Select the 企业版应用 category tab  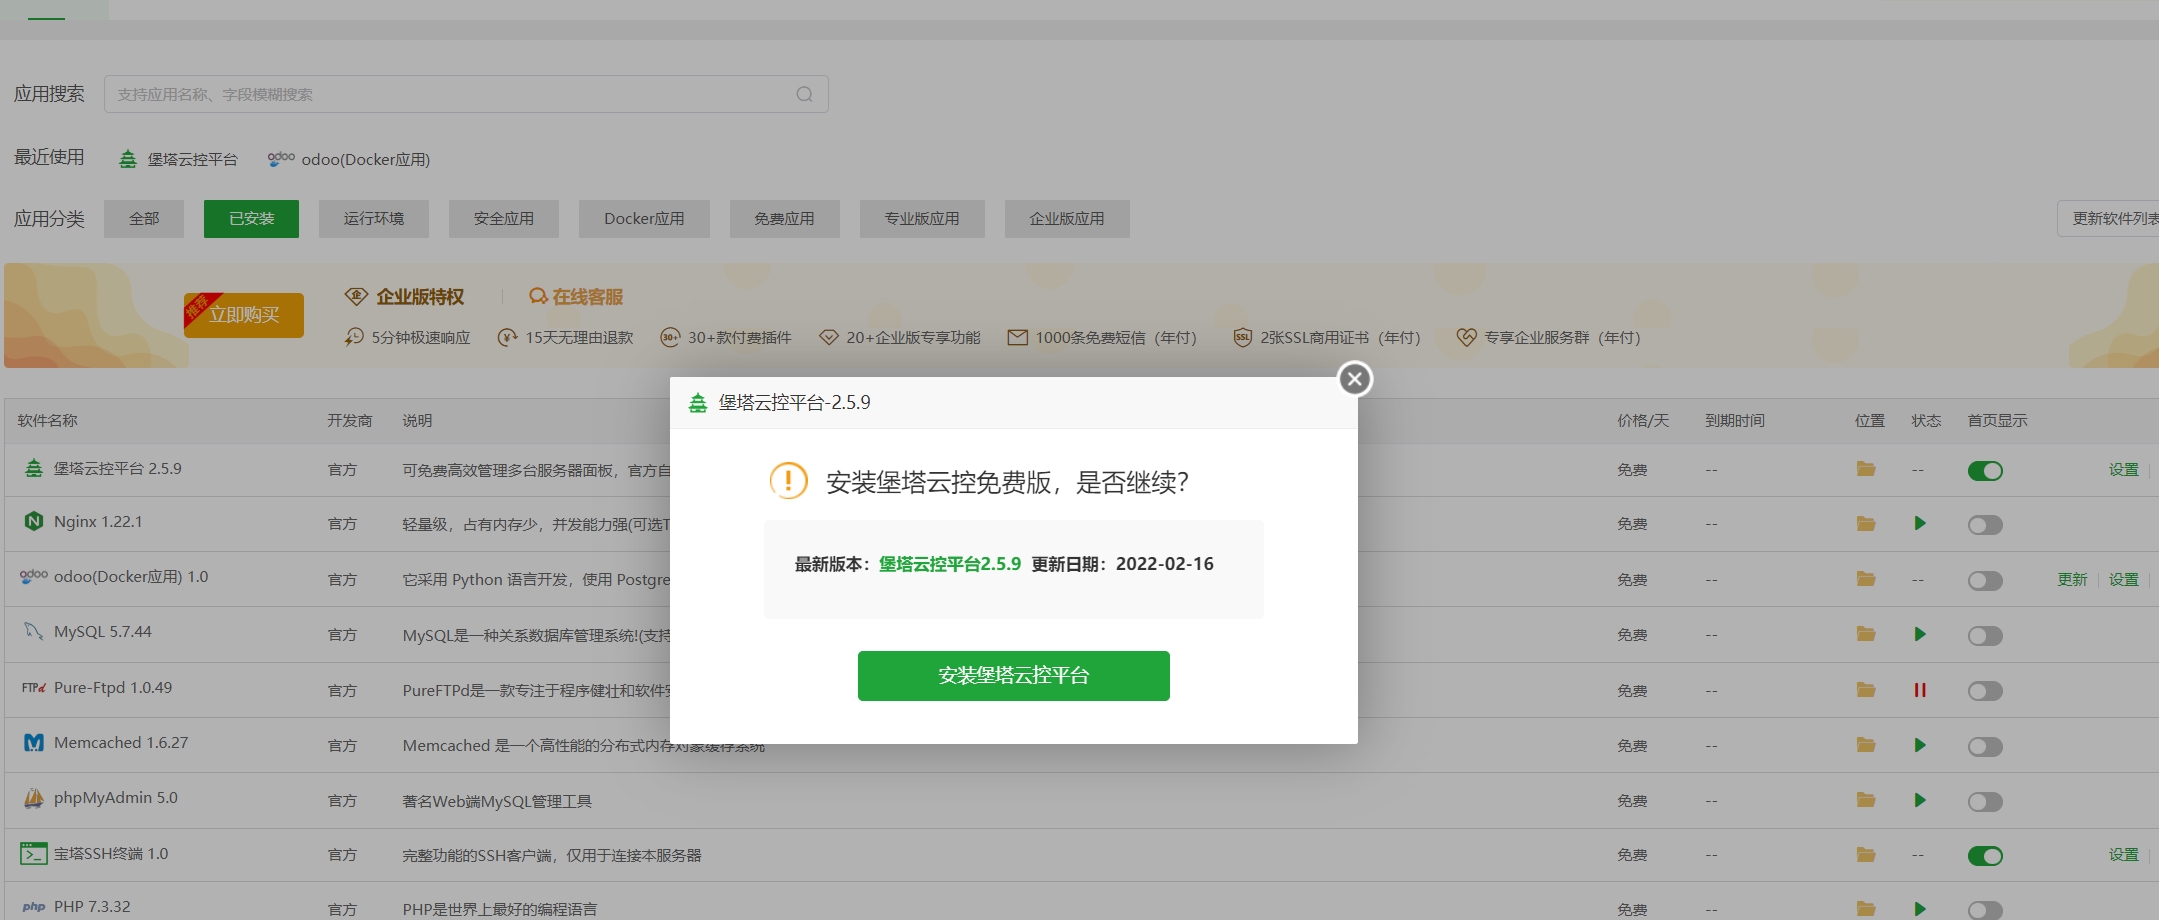[1067, 219]
